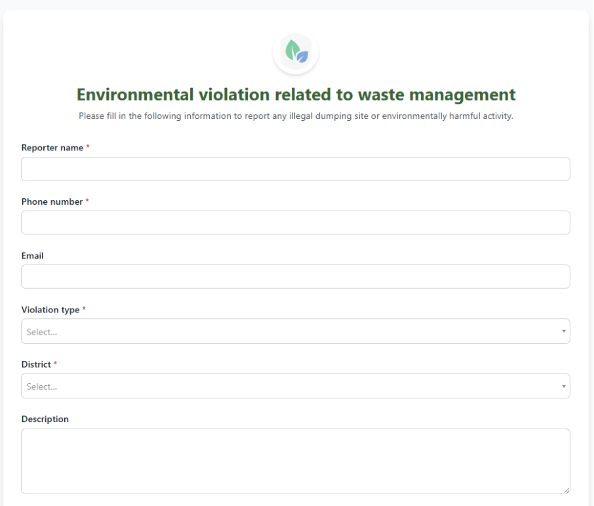The image size is (594, 506).
Task: Open the Violation type select box
Action: tap(295, 331)
